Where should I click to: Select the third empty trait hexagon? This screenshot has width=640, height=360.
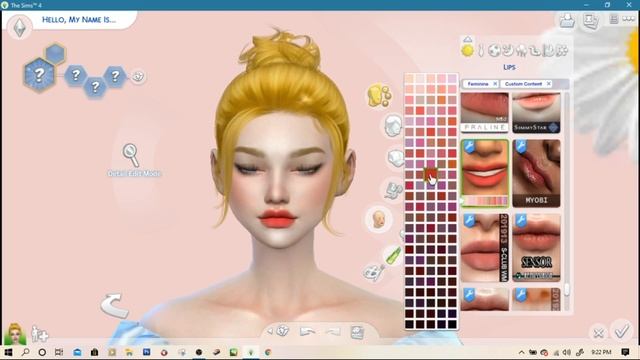115,76
